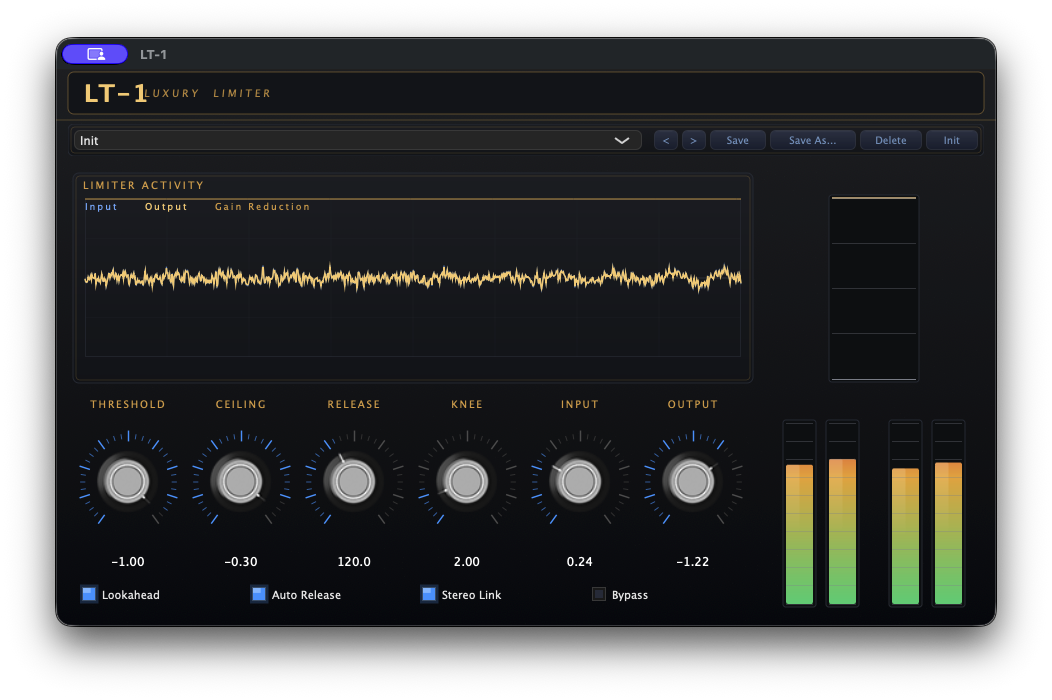This screenshot has width=1052, height=700.
Task: Disable Auto Release
Action: [260, 594]
